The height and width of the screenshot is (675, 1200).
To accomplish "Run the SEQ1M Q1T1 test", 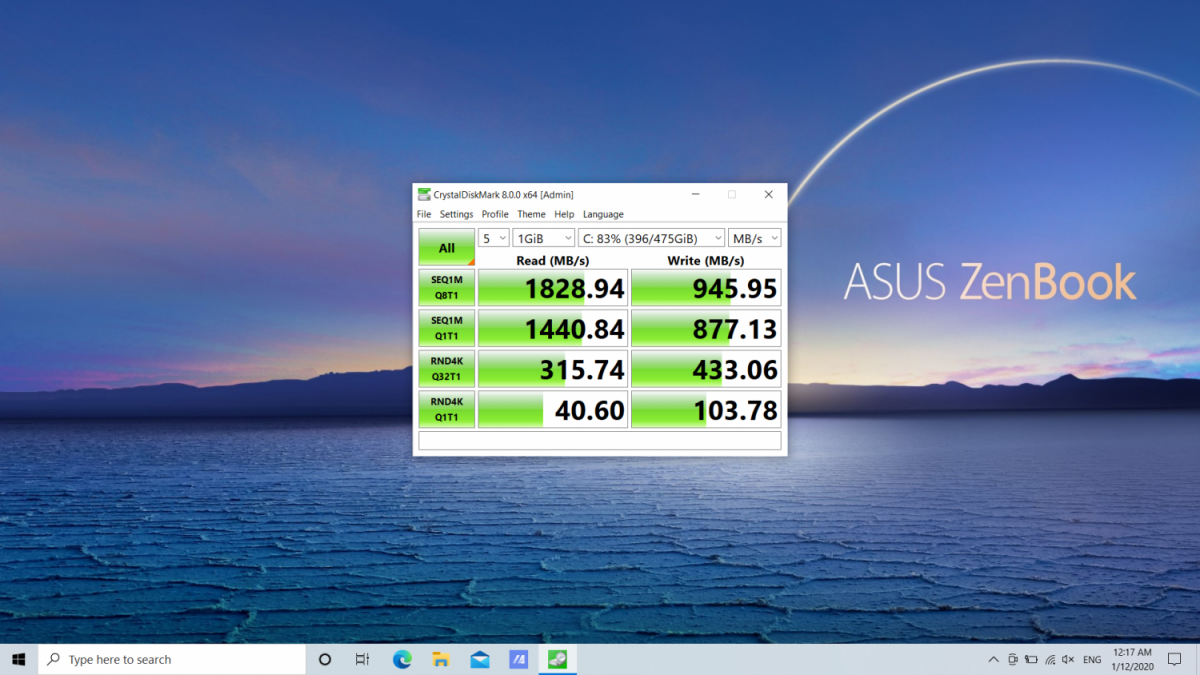I will [x=446, y=328].
